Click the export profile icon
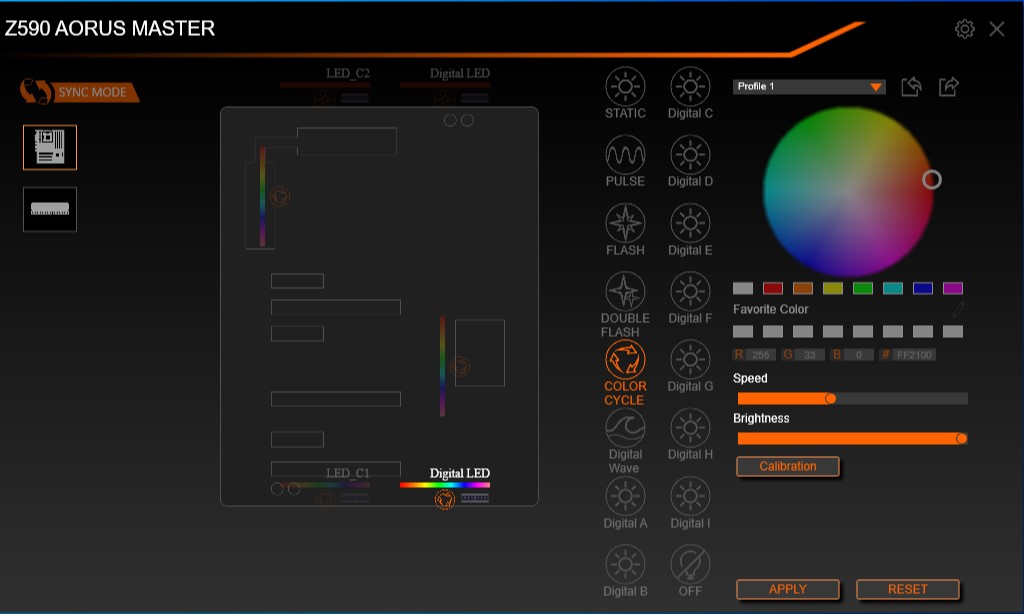This screenshot has height=614, width=1024. [948, 86]
